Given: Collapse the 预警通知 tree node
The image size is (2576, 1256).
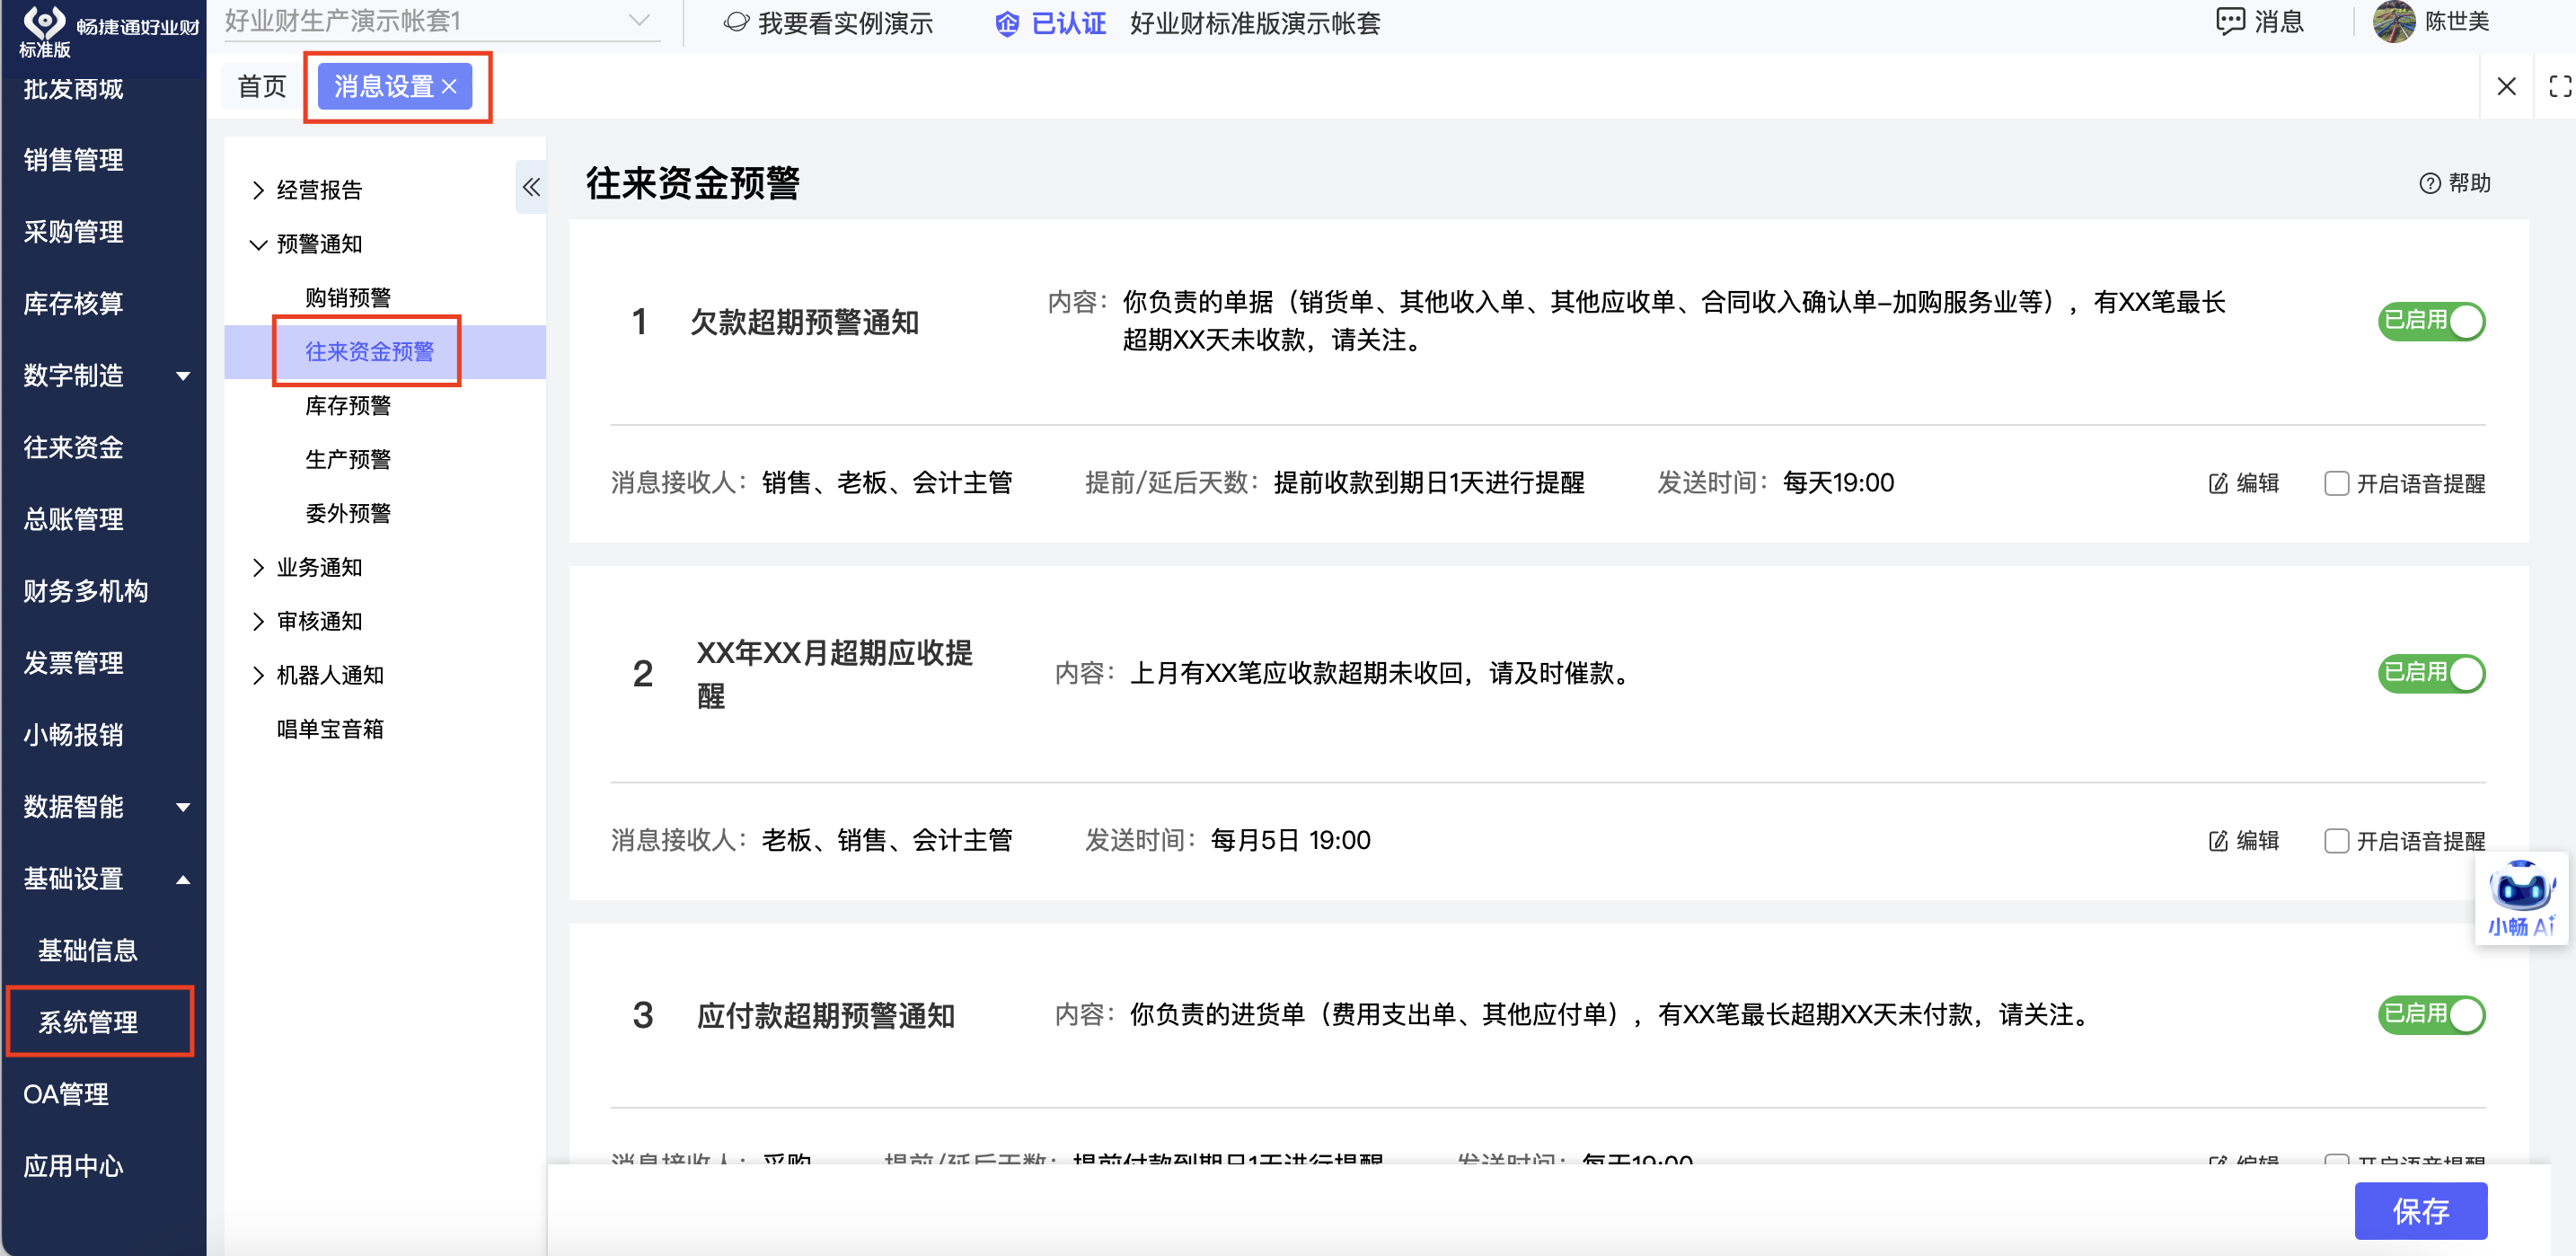Looking at the screenshot, I should point(259,244).
